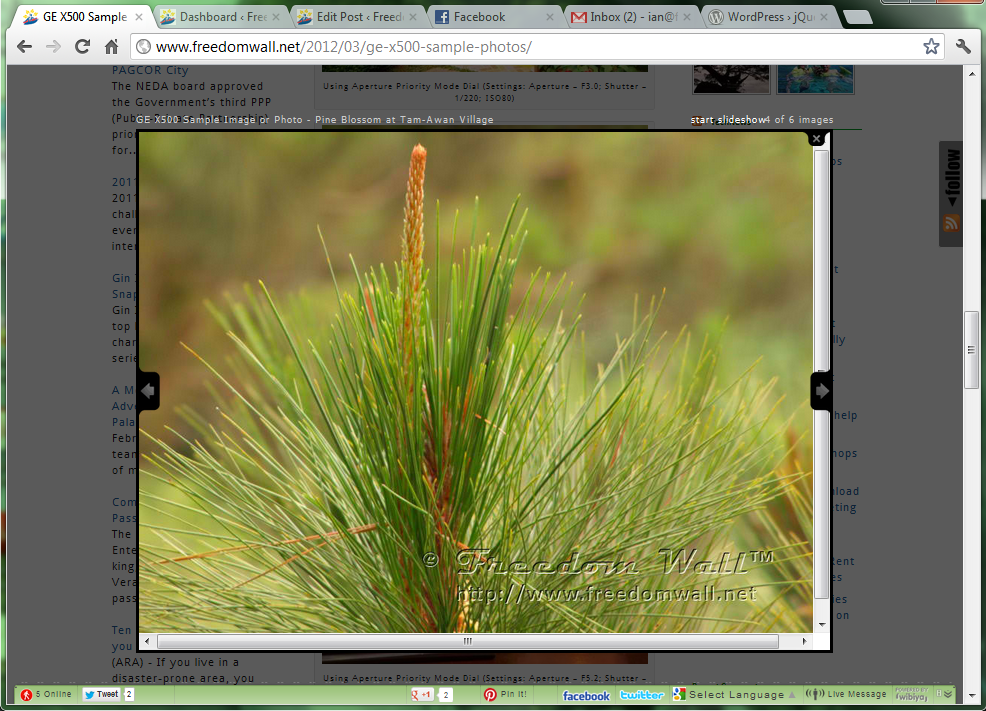The height and width of the screenshot is (711, 986).
Task: Close the Inbox (2) tab
Action: [x=687, y=17]
